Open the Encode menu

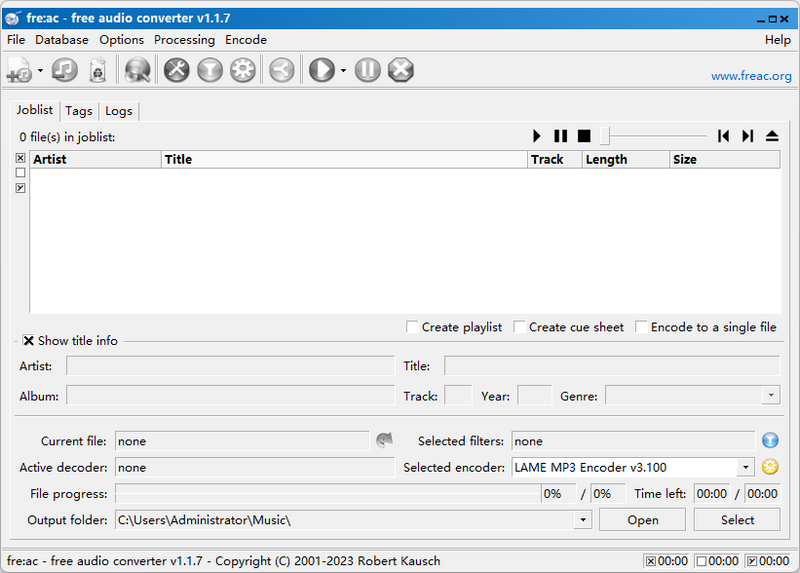246,40
